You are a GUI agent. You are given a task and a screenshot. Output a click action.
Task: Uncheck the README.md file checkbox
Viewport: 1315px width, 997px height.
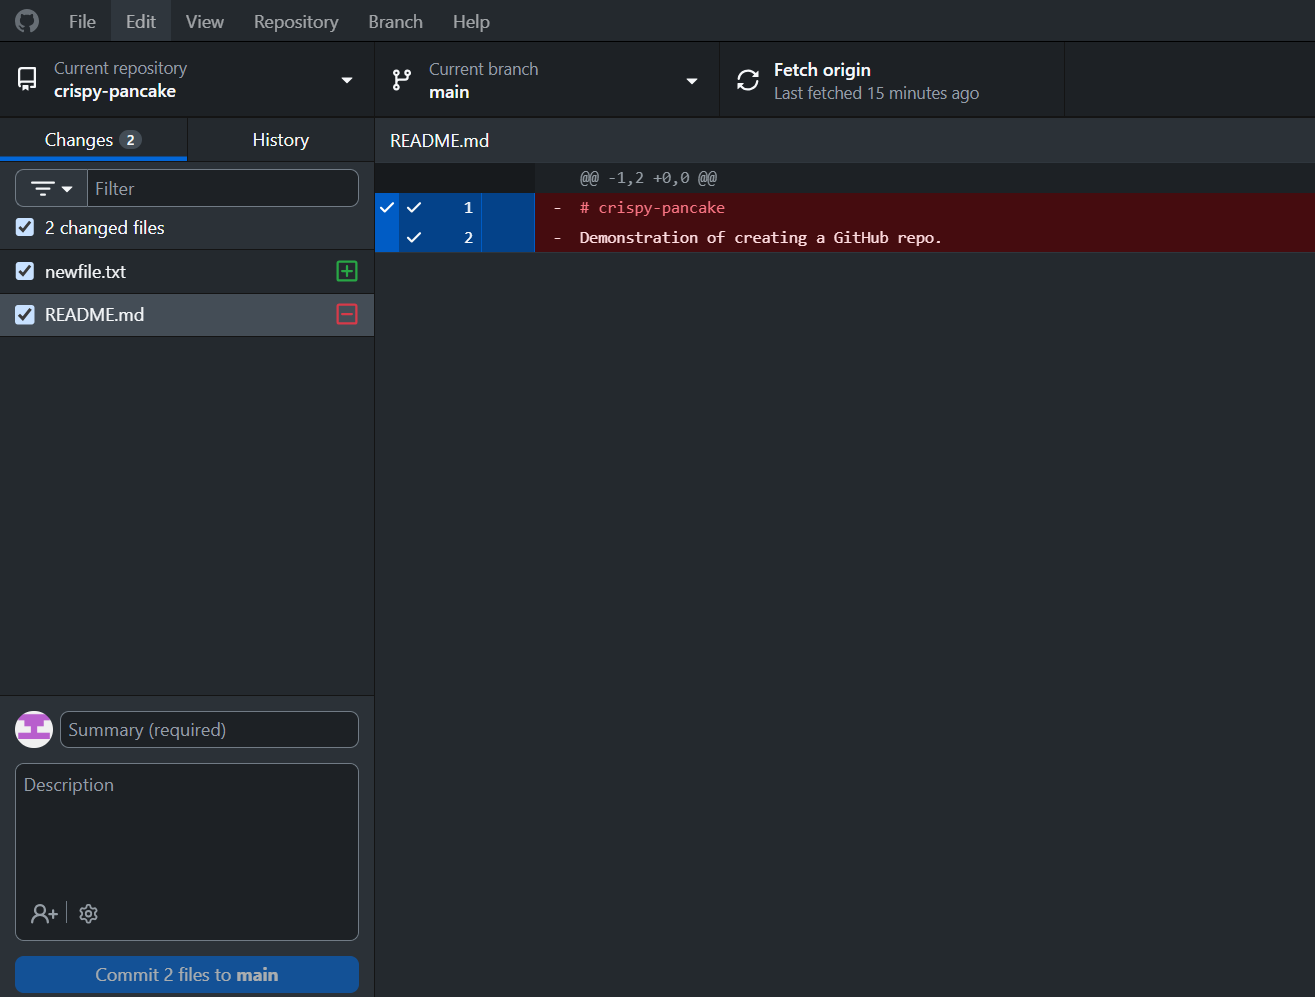click(x=25, y=314)
